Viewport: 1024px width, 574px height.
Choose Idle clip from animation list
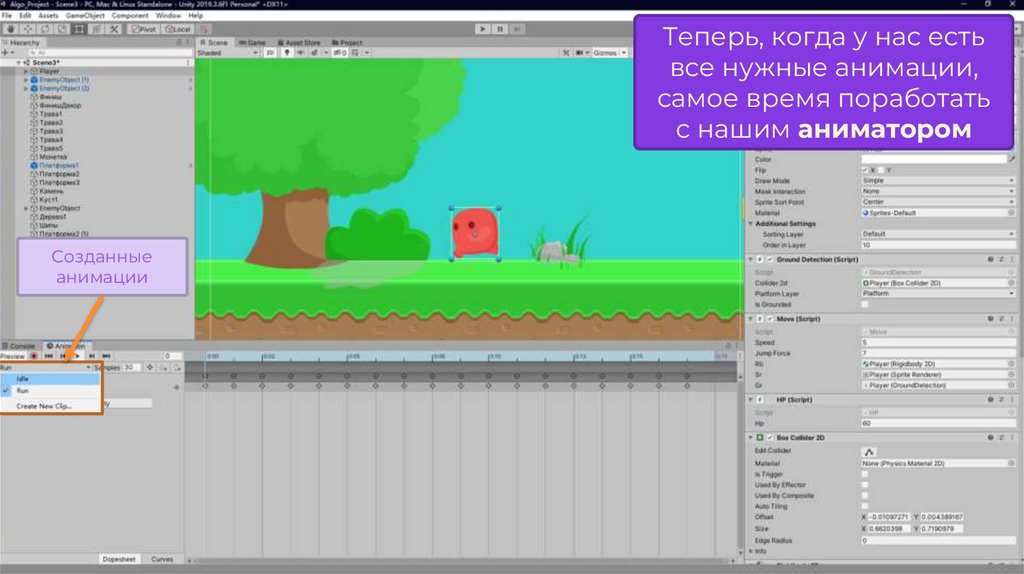pyautogui.click(x=23, y=379)
